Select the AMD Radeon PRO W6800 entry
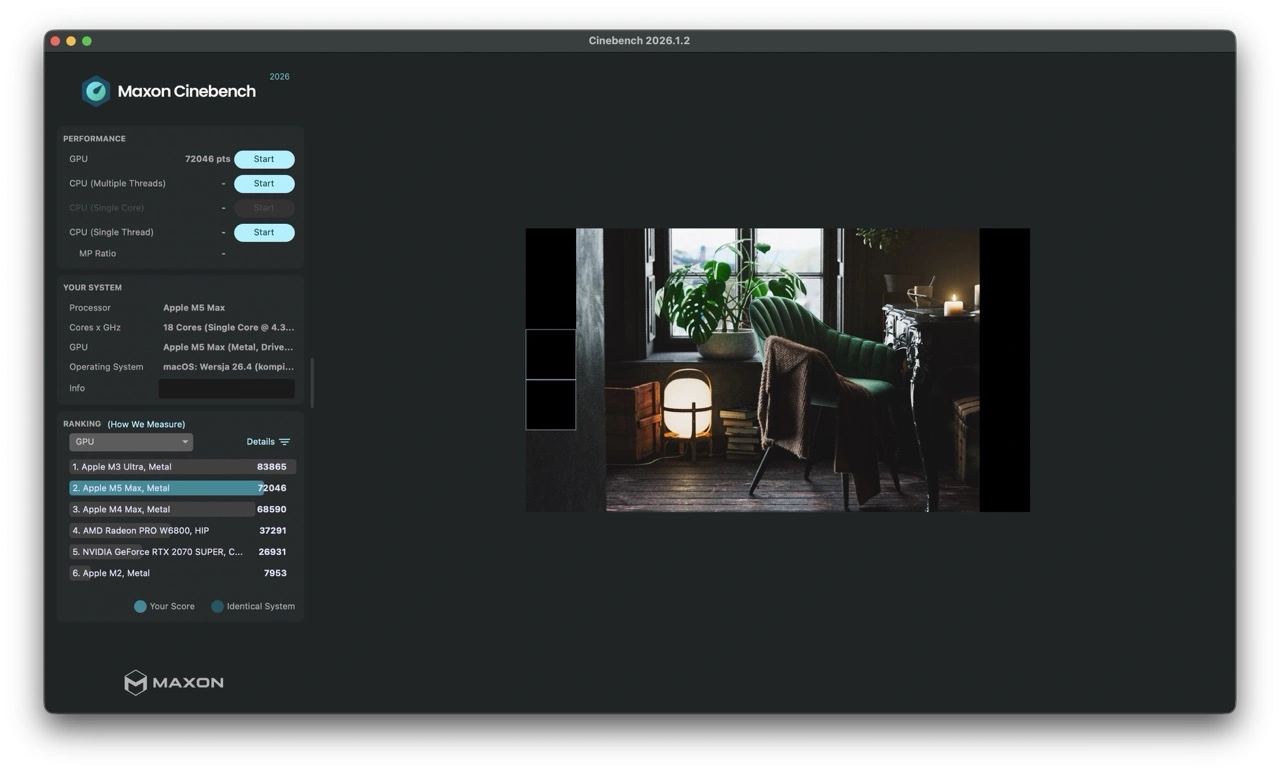 [x=182, y=531]
